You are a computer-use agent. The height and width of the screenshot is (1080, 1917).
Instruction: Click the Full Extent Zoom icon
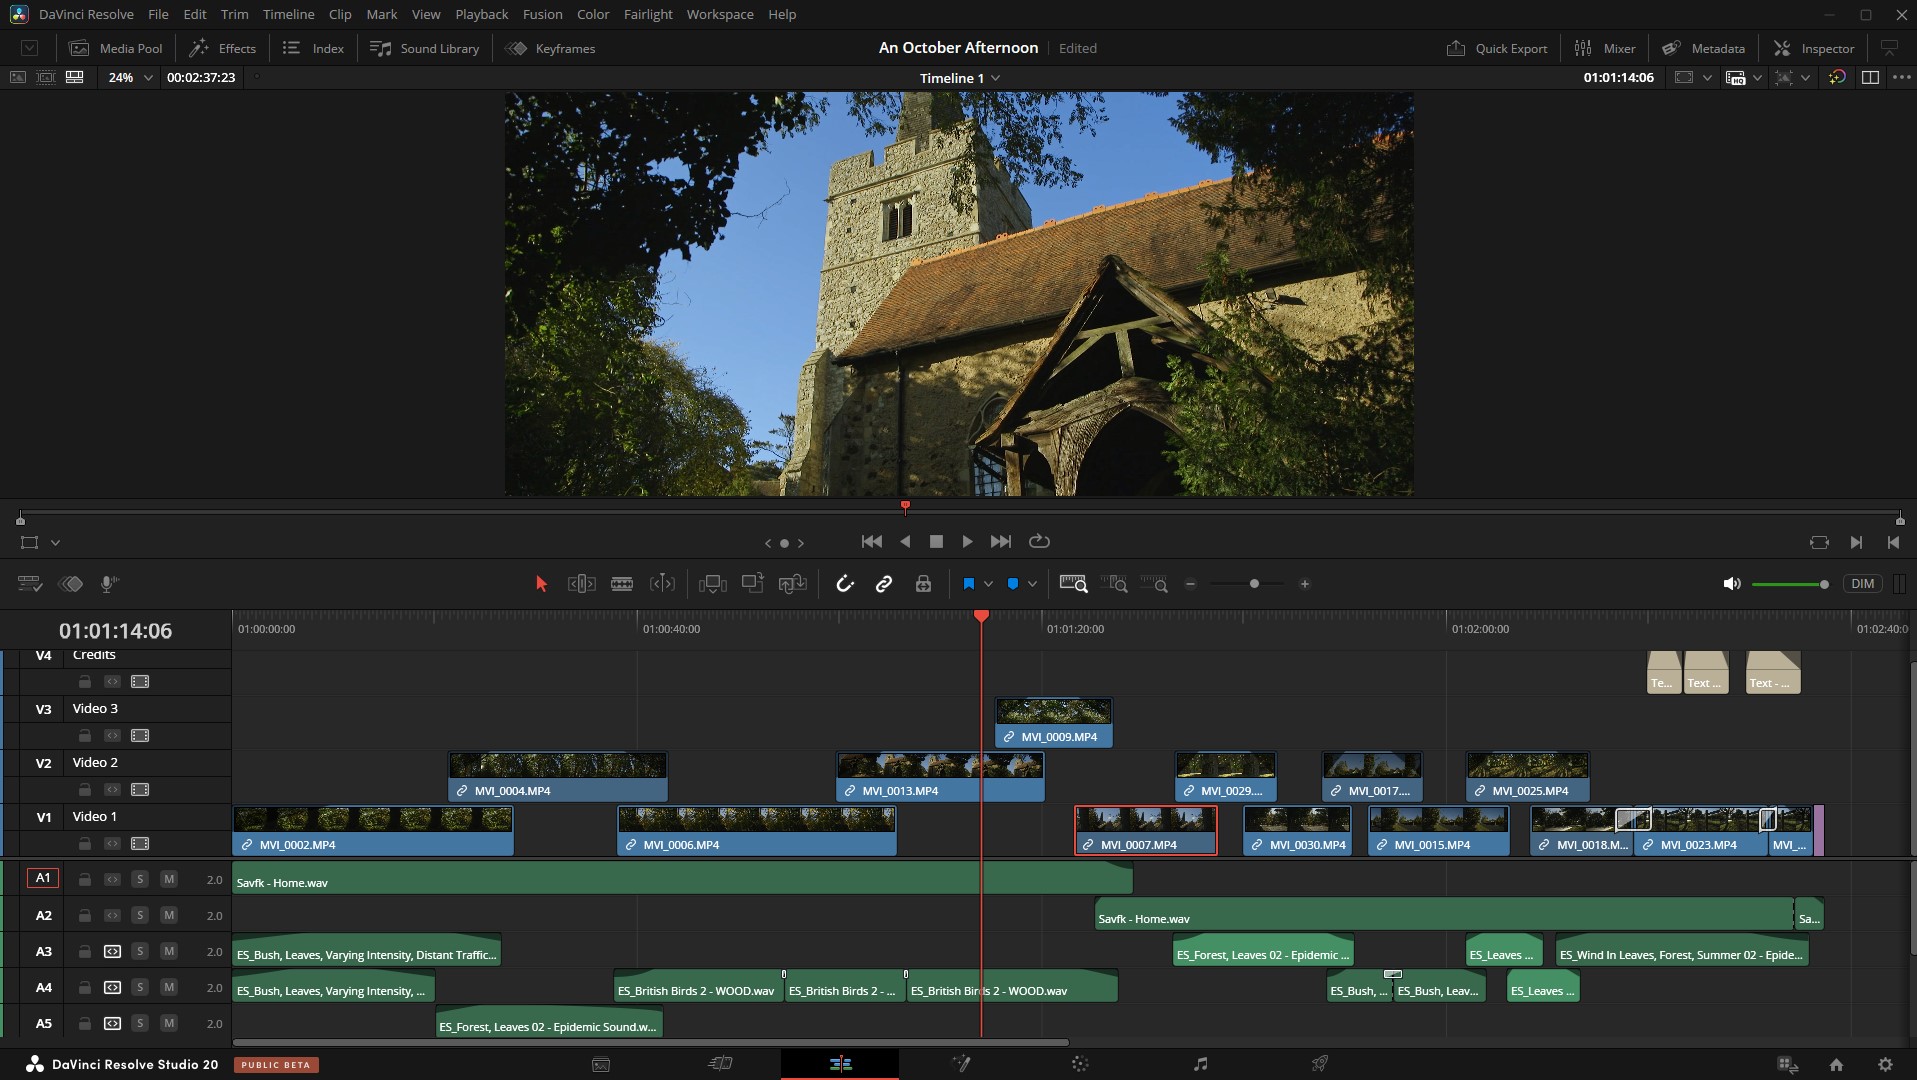[1074, 584]
